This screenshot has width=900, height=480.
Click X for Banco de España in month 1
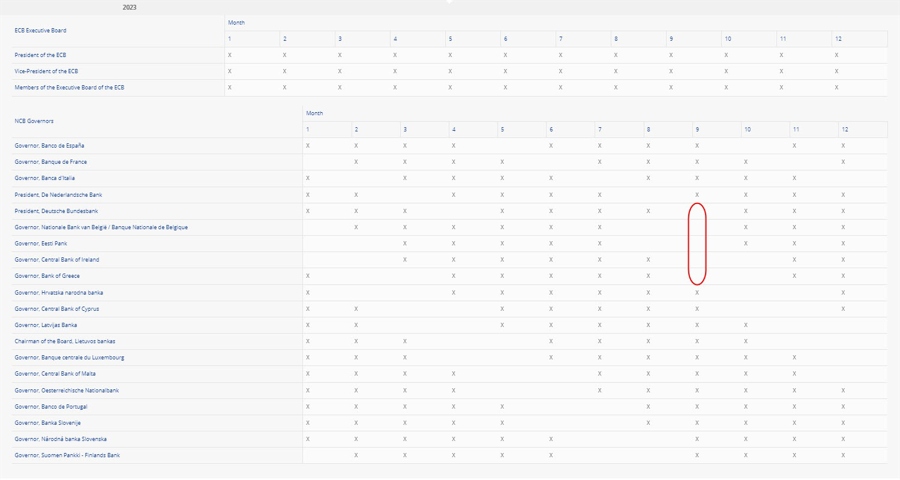tap(308, 146)
